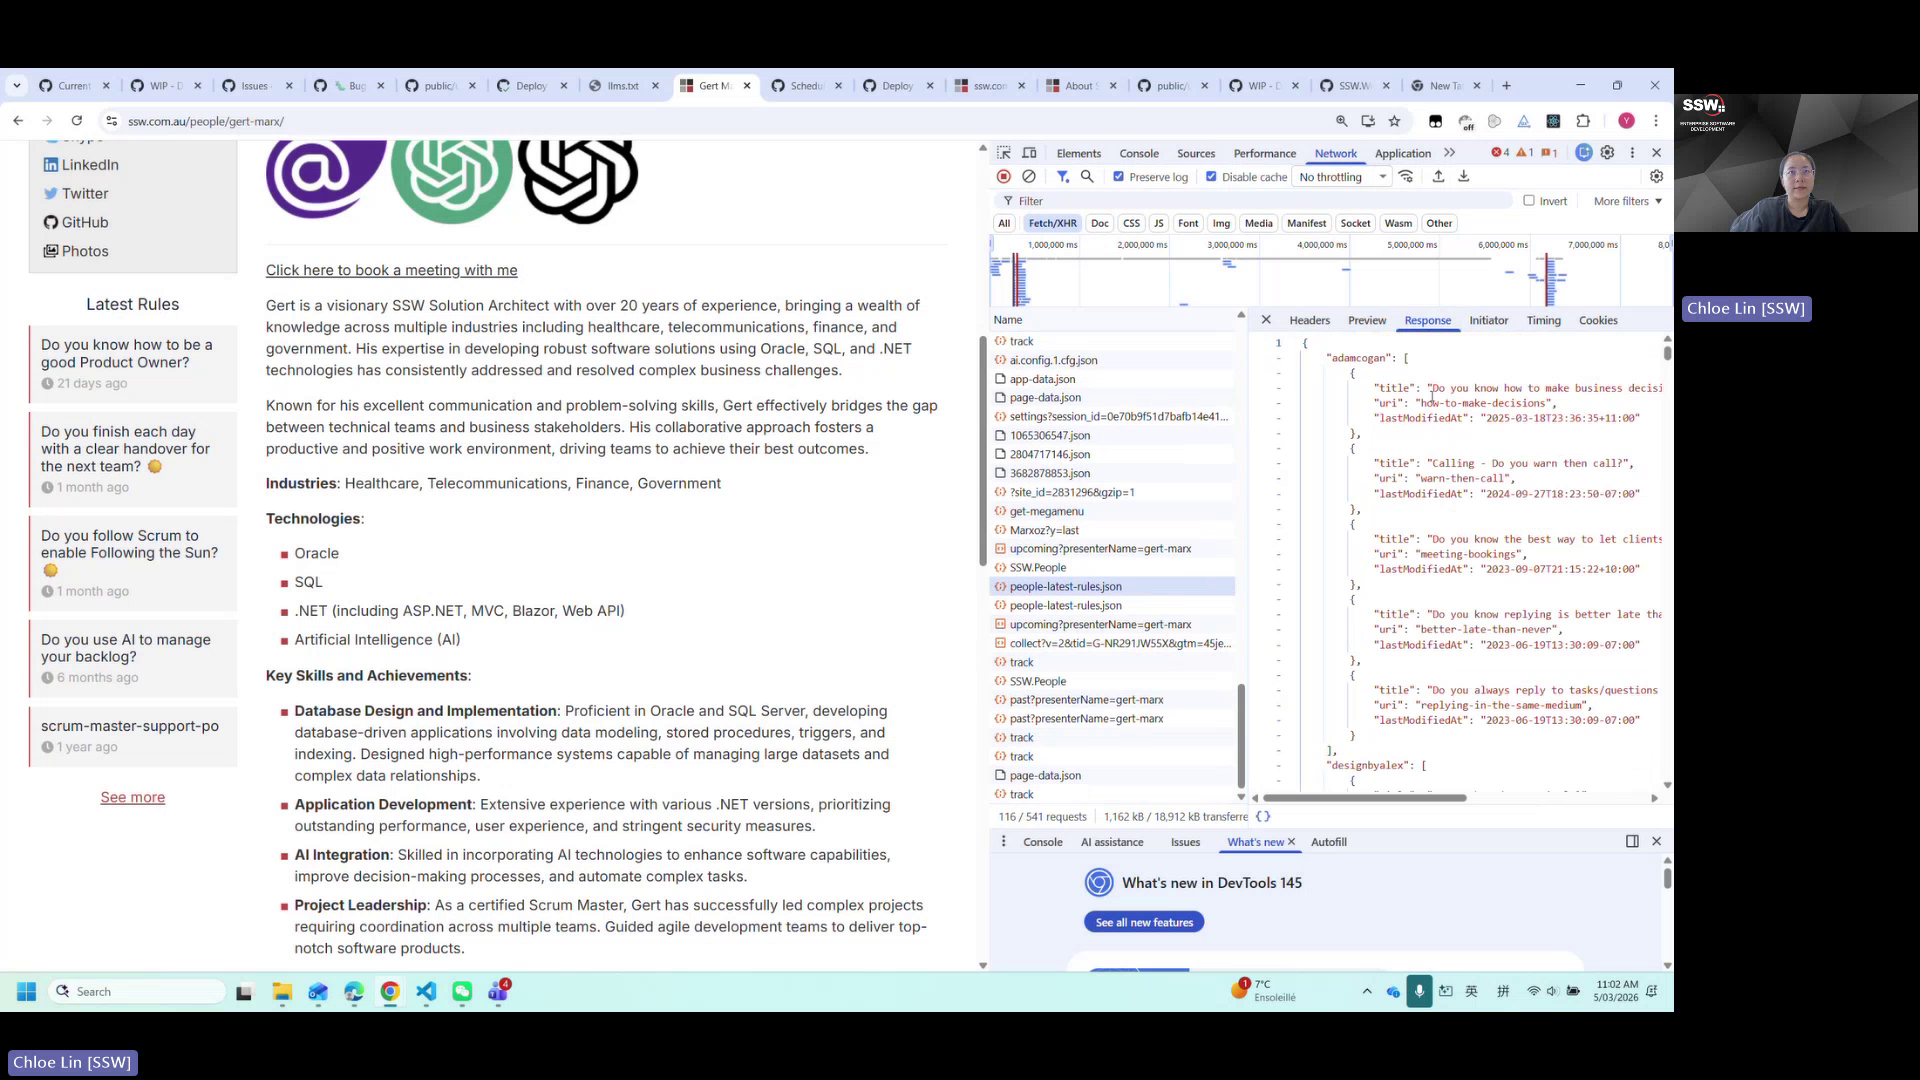This screenshot has height=1080, width=1920.
Task: Switch to Console panel
Action: (x=1139, y=153)
